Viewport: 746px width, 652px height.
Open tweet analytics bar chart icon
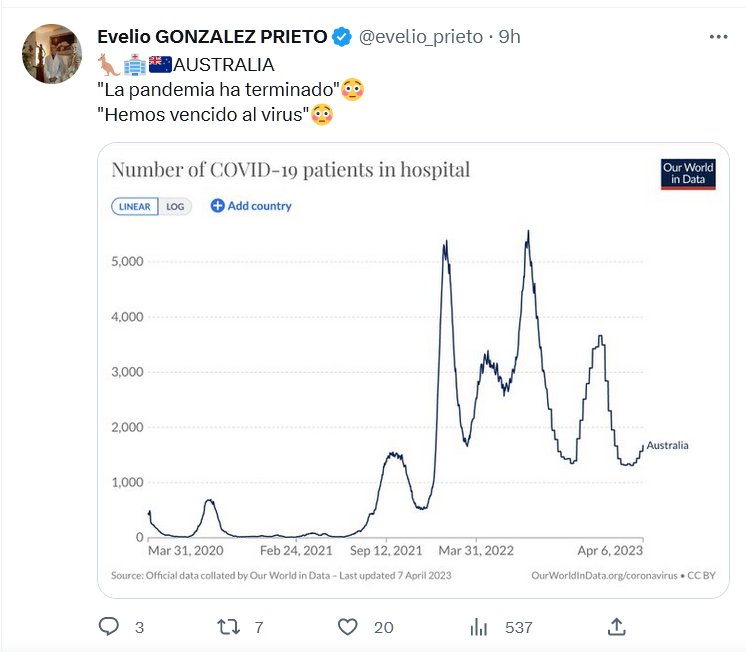pos(480,627)
